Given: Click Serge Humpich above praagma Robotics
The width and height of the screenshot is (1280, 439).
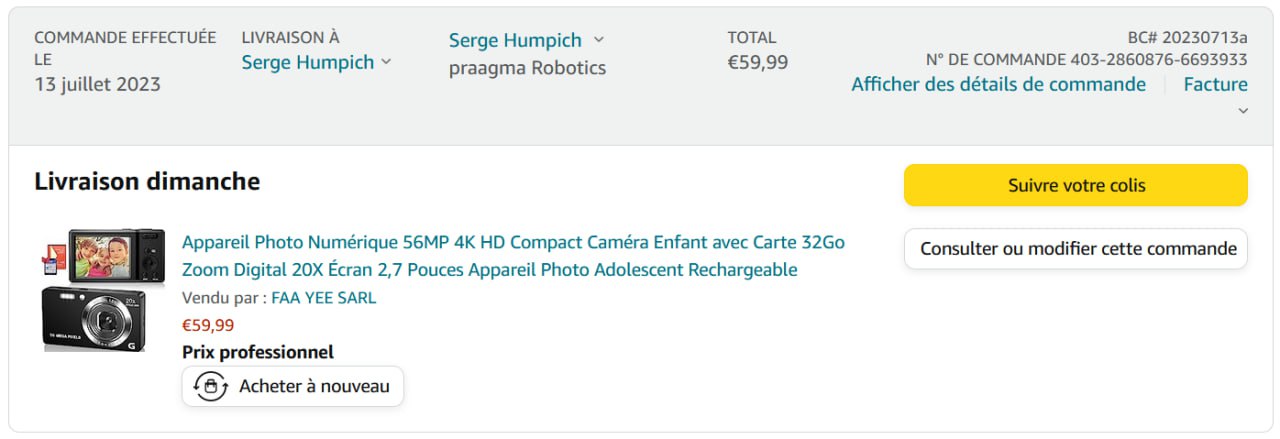Looking at the screenshot, I should click(514, 40).
